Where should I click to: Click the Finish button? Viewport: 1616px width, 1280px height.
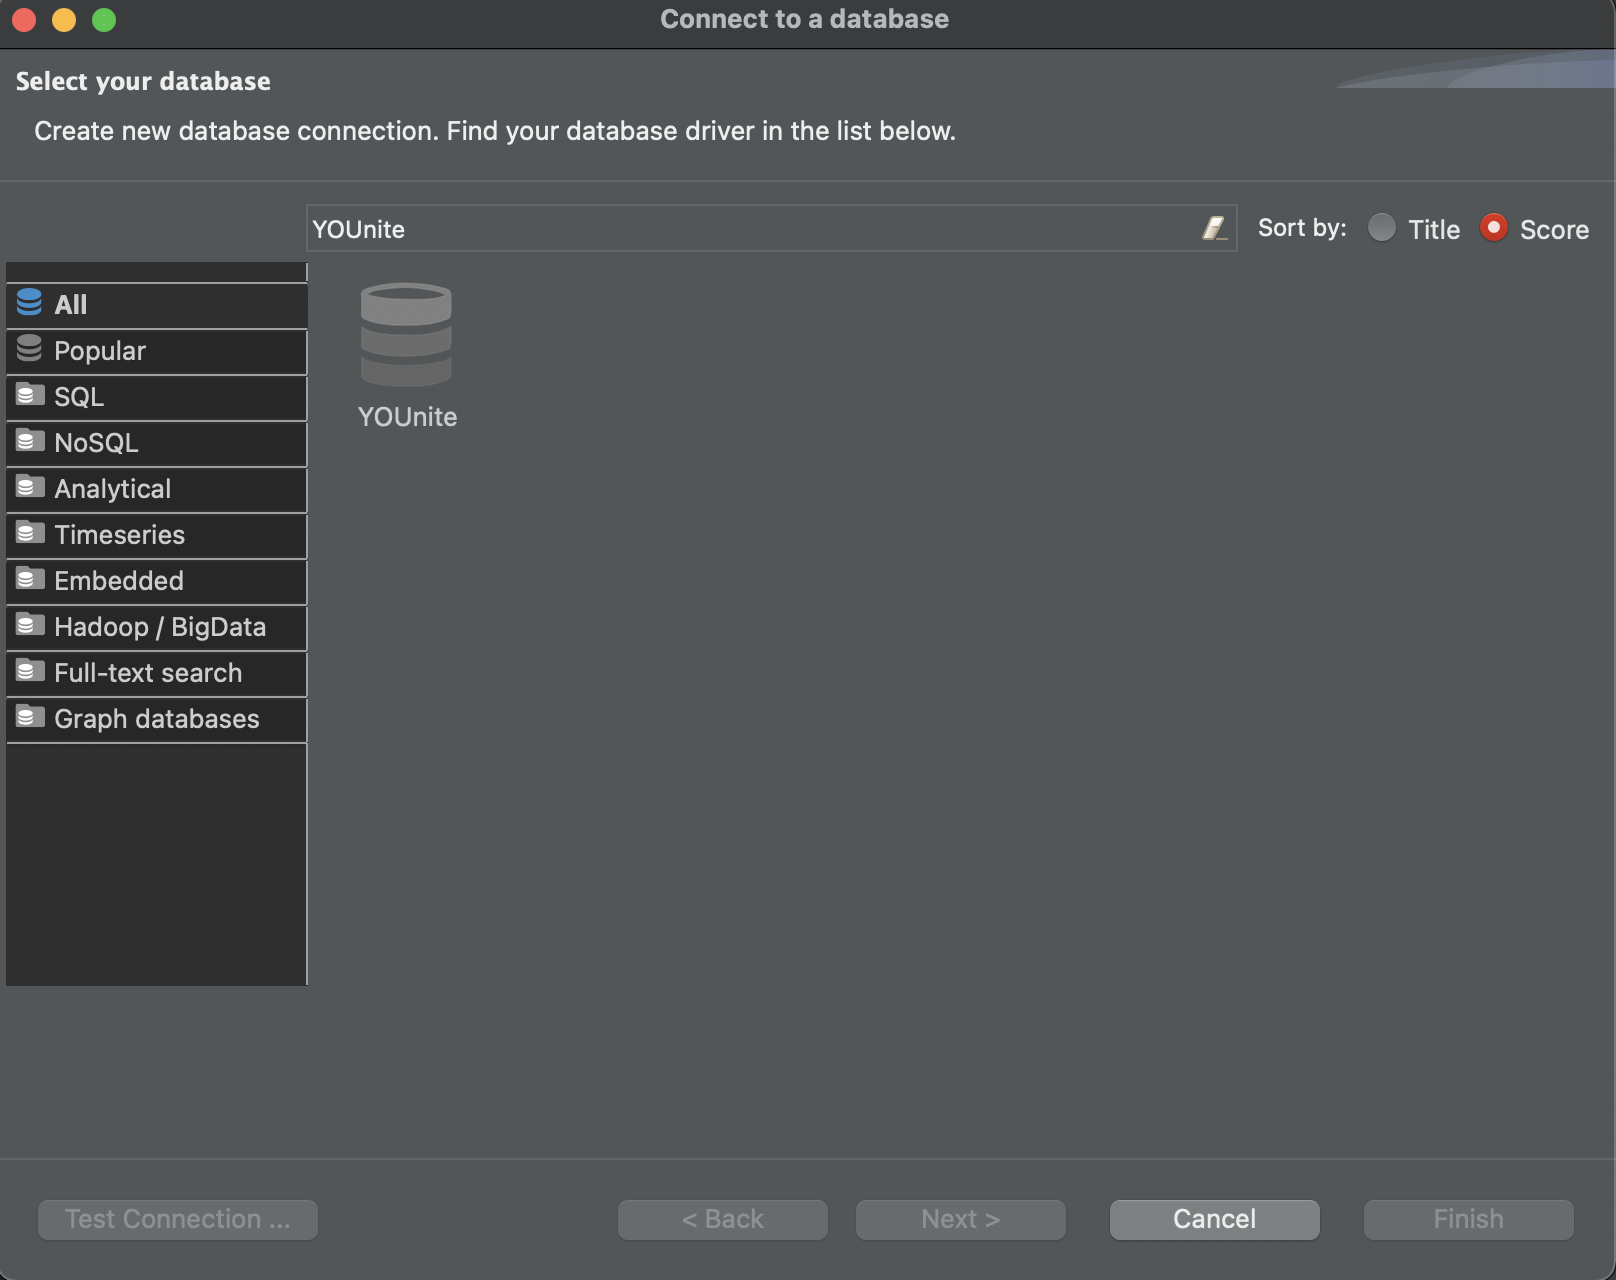click(1468, 1219)
